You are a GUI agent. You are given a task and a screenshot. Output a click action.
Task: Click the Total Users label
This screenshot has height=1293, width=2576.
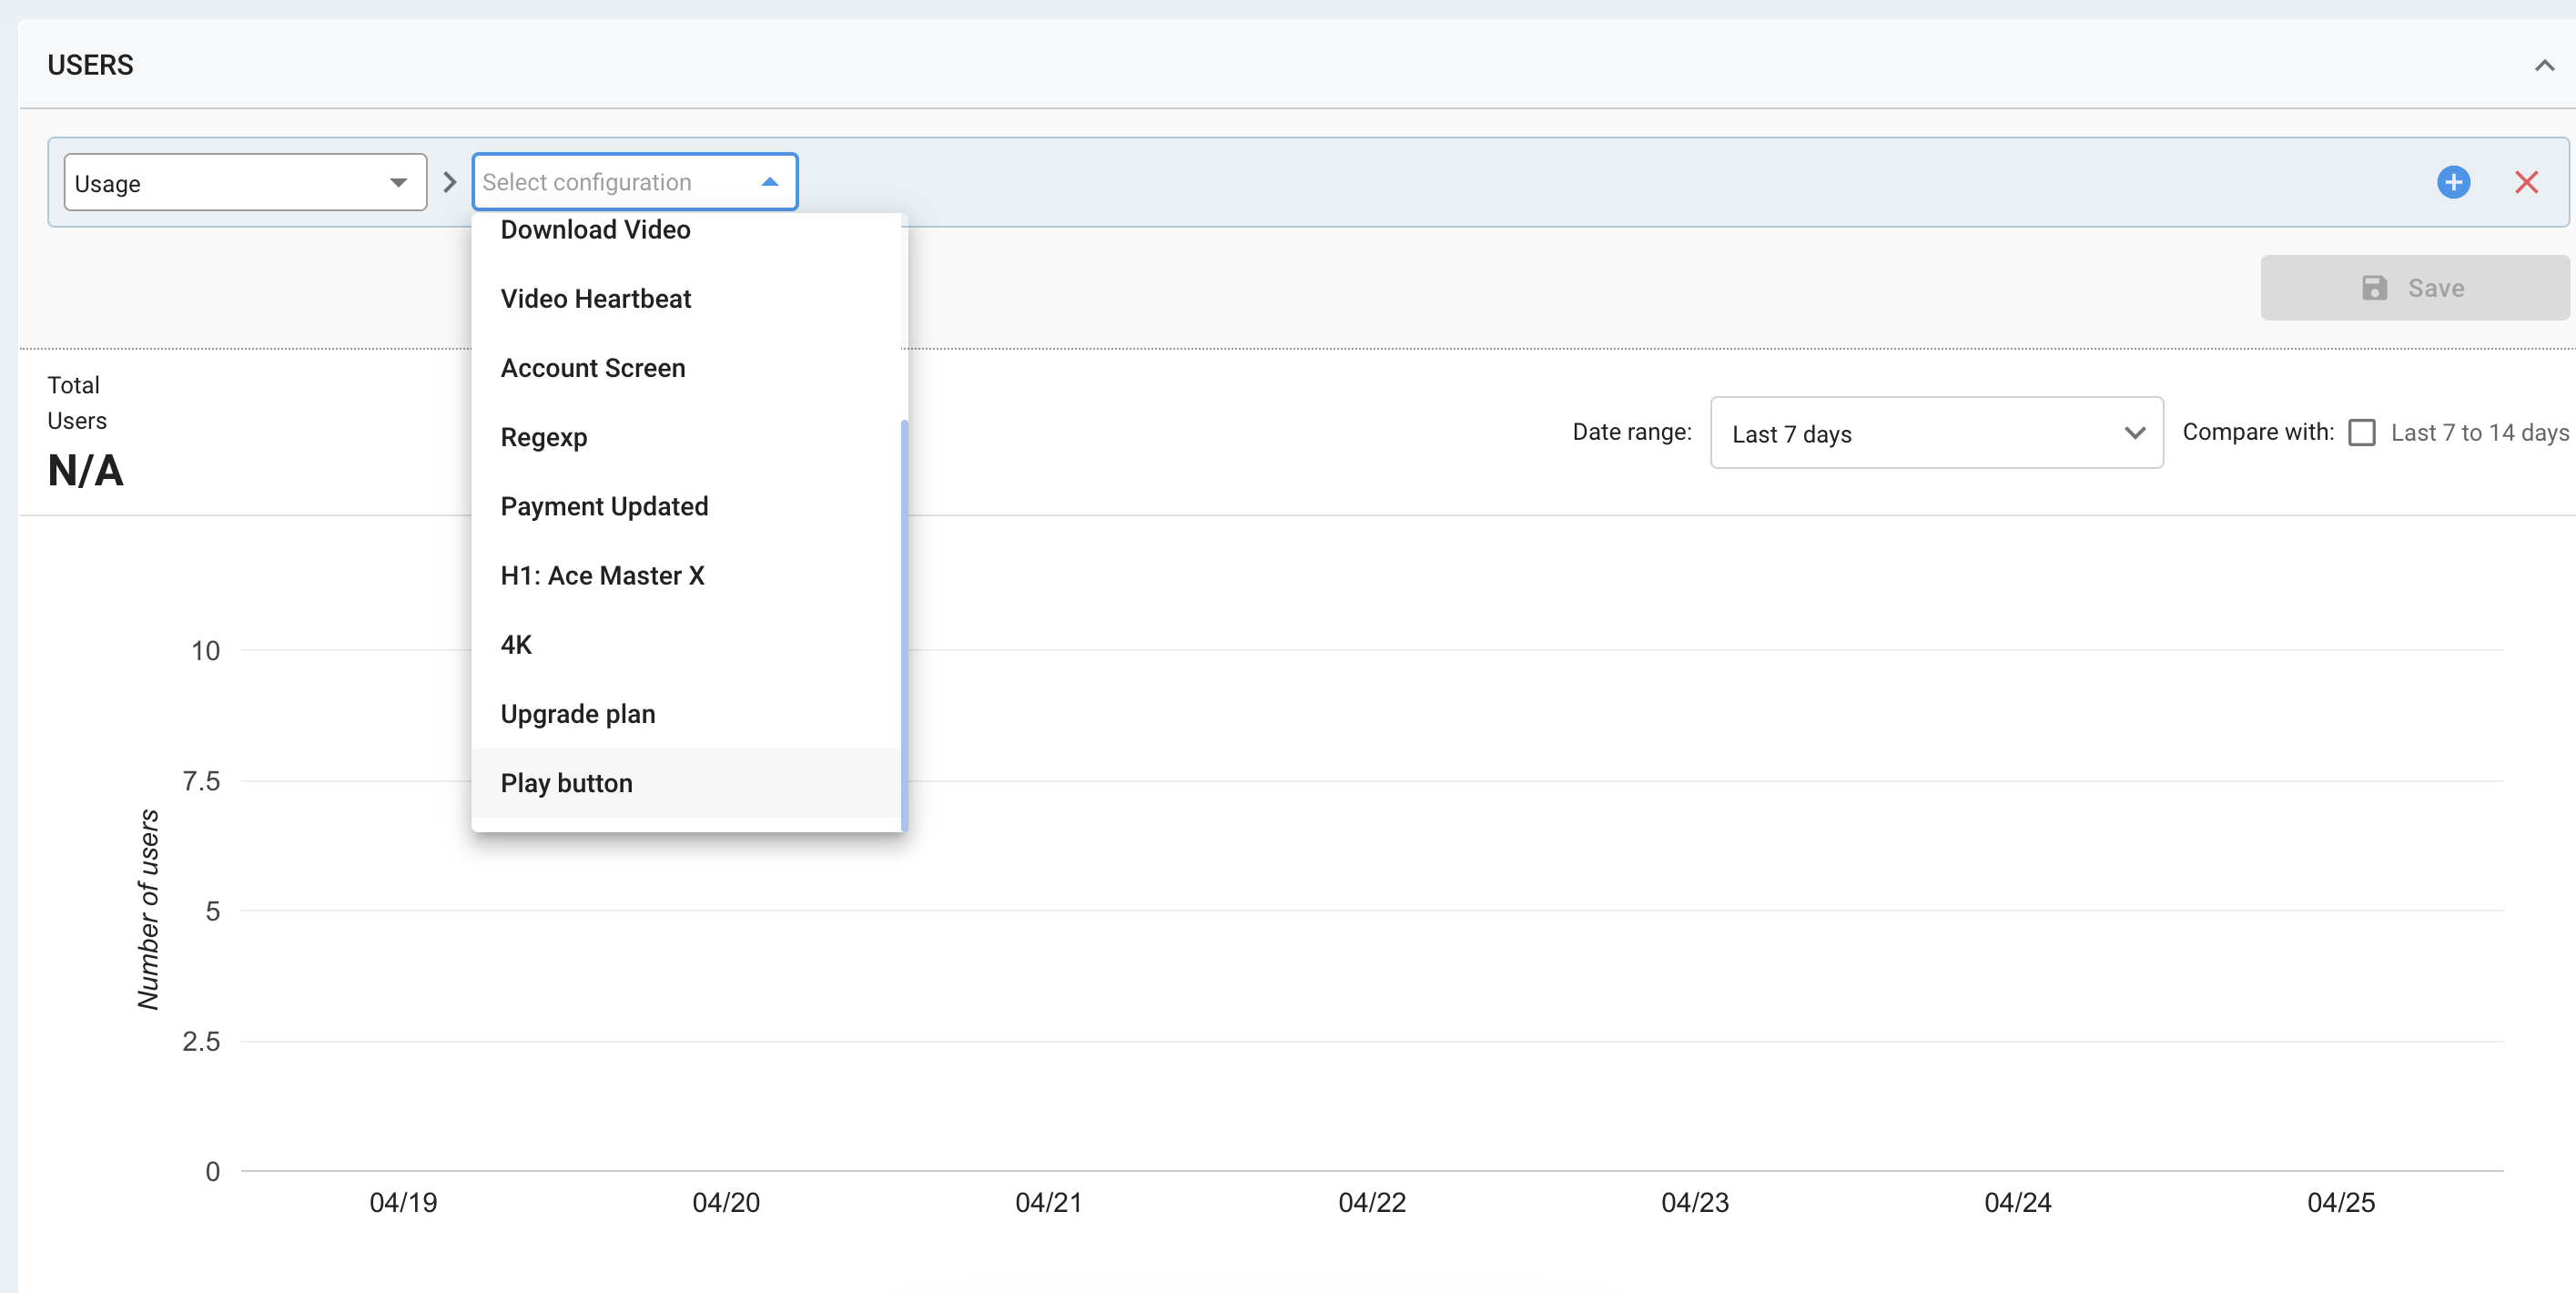[77, 403]
